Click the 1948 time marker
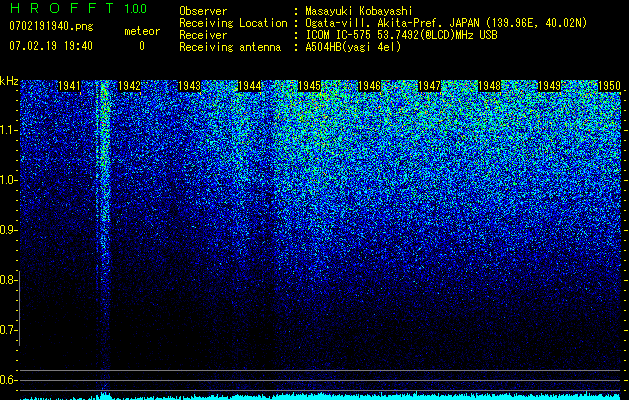The height and width of the screenshot is (400, 629). pos(489,86)
